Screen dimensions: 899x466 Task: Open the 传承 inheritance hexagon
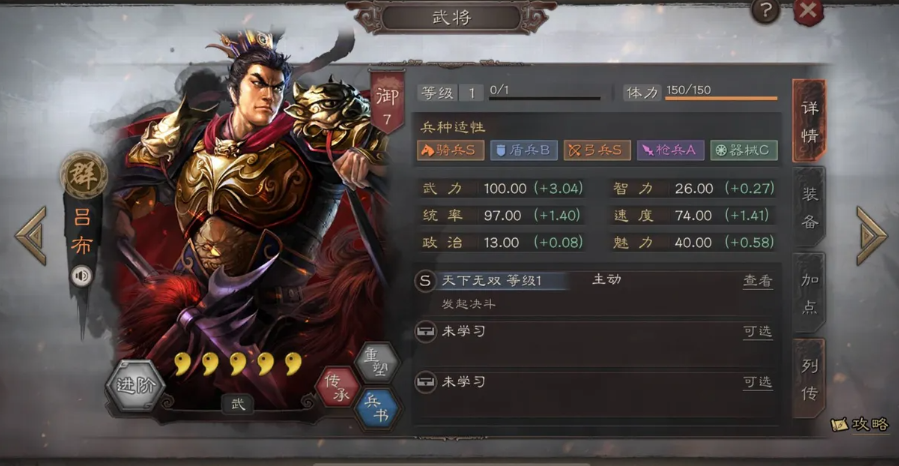338,386
